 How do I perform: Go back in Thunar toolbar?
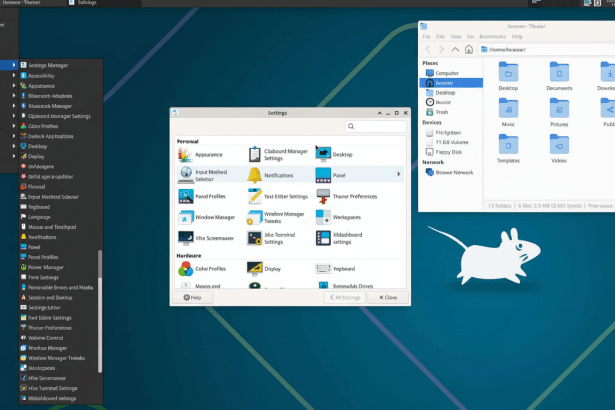coord(428,49)
